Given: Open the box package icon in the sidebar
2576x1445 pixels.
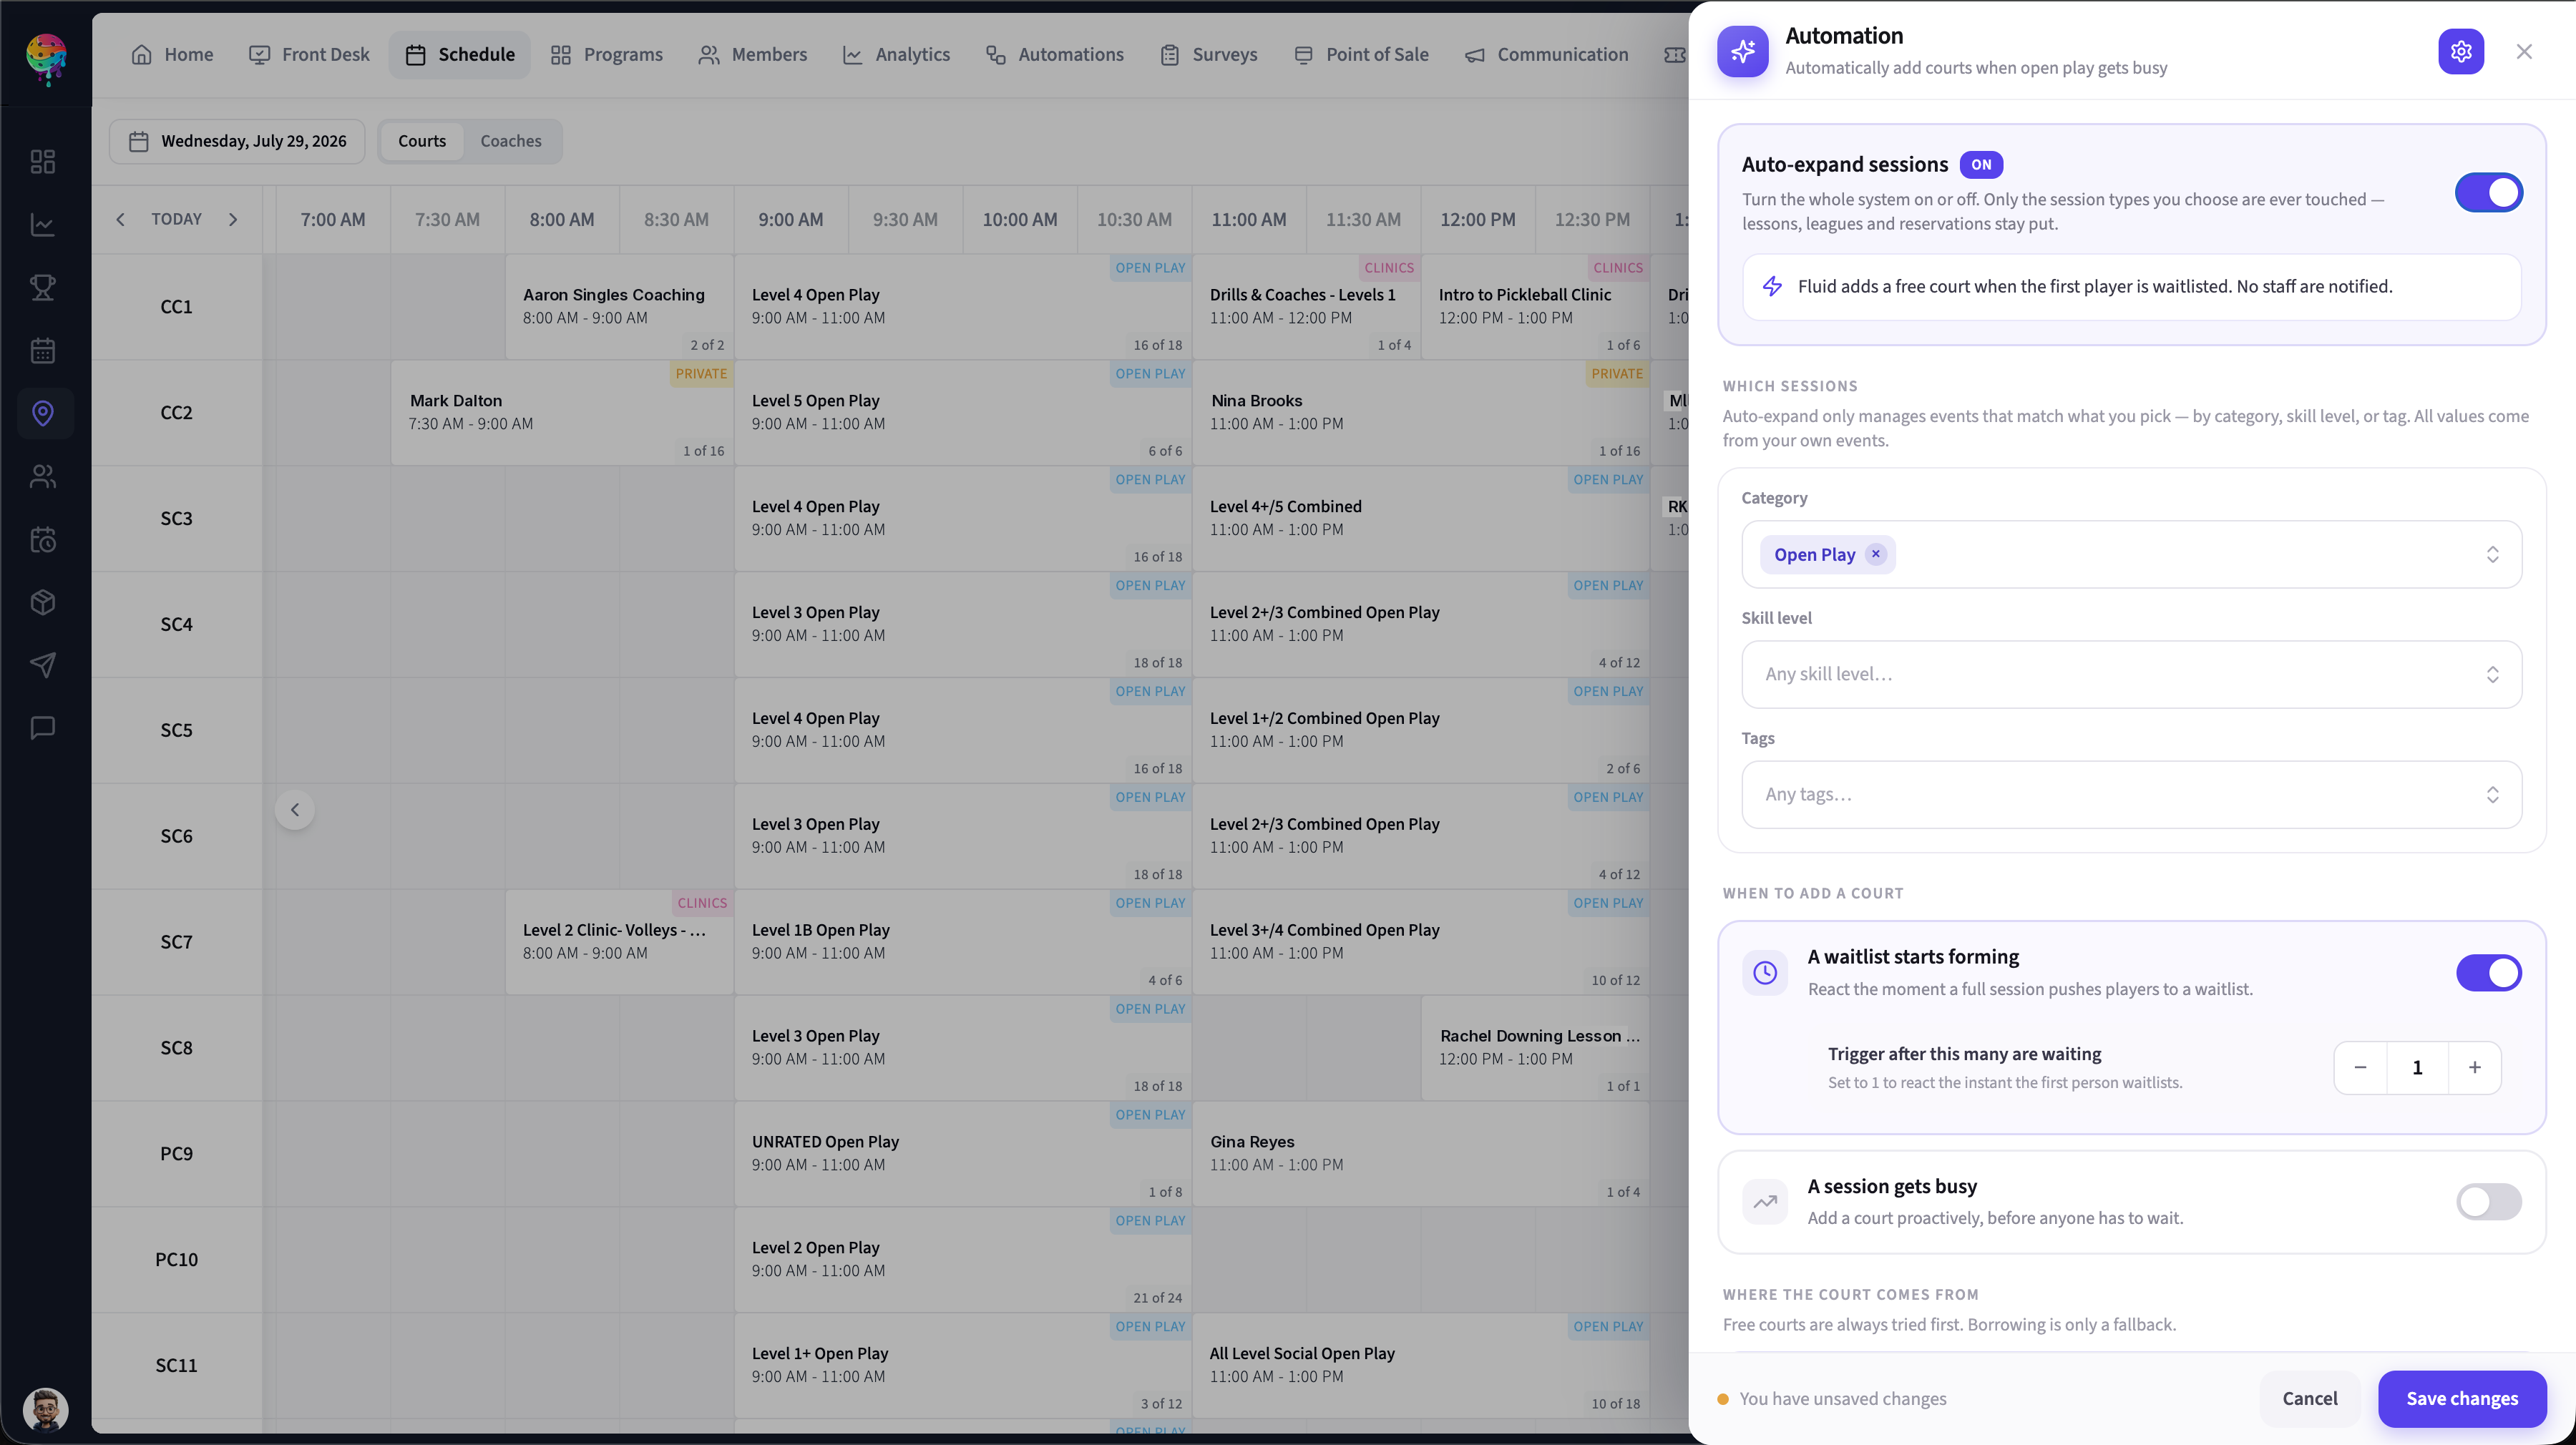Looking at the screenshot, I should [x=43, y=602].
